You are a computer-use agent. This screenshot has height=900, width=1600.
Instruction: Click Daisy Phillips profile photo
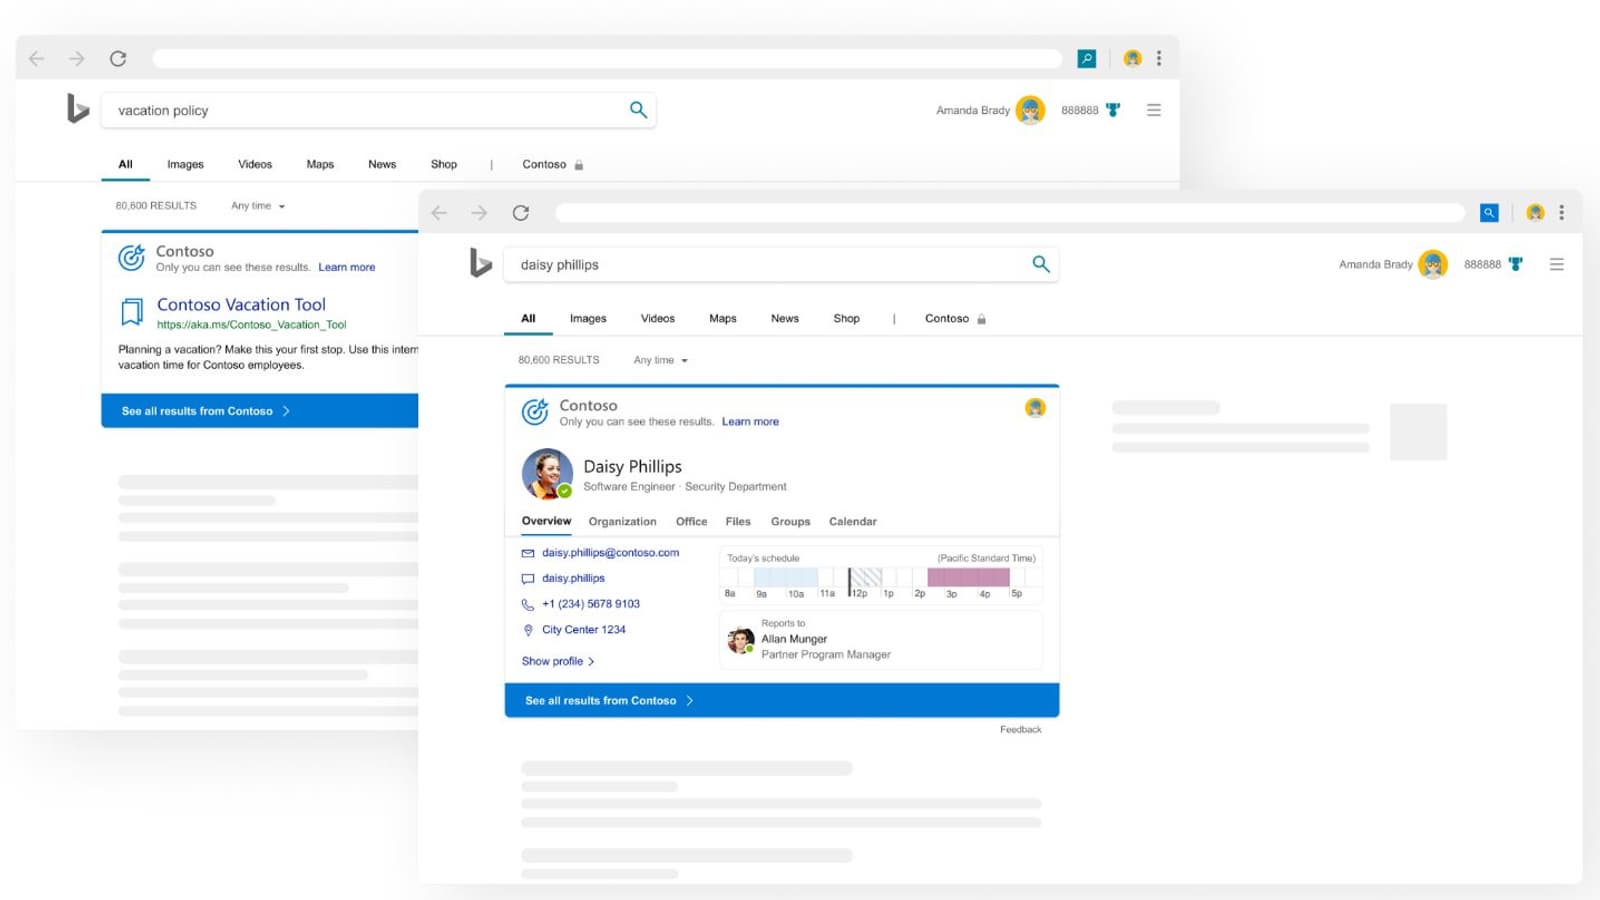547,473
